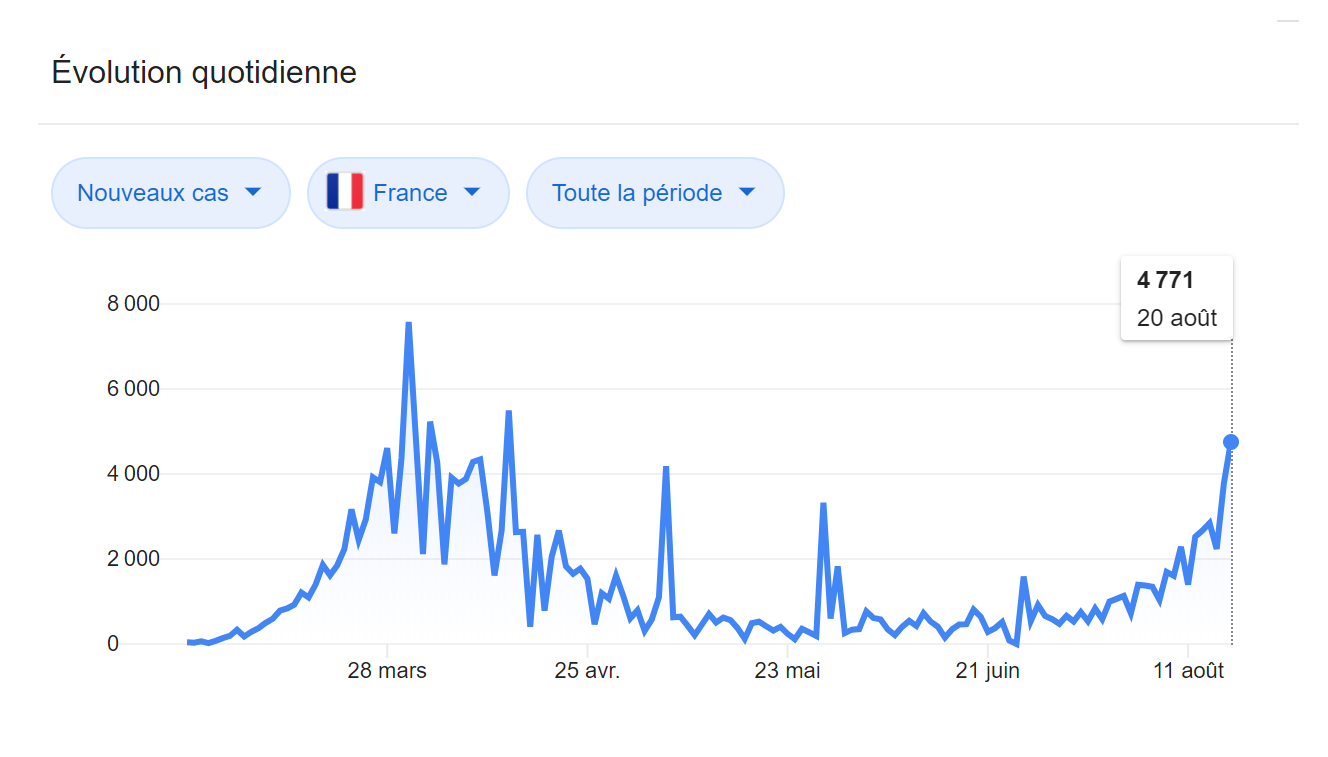Select the 11 août date label
1328x757 pixels.
pyautogui.click(x=1187, y=671)
